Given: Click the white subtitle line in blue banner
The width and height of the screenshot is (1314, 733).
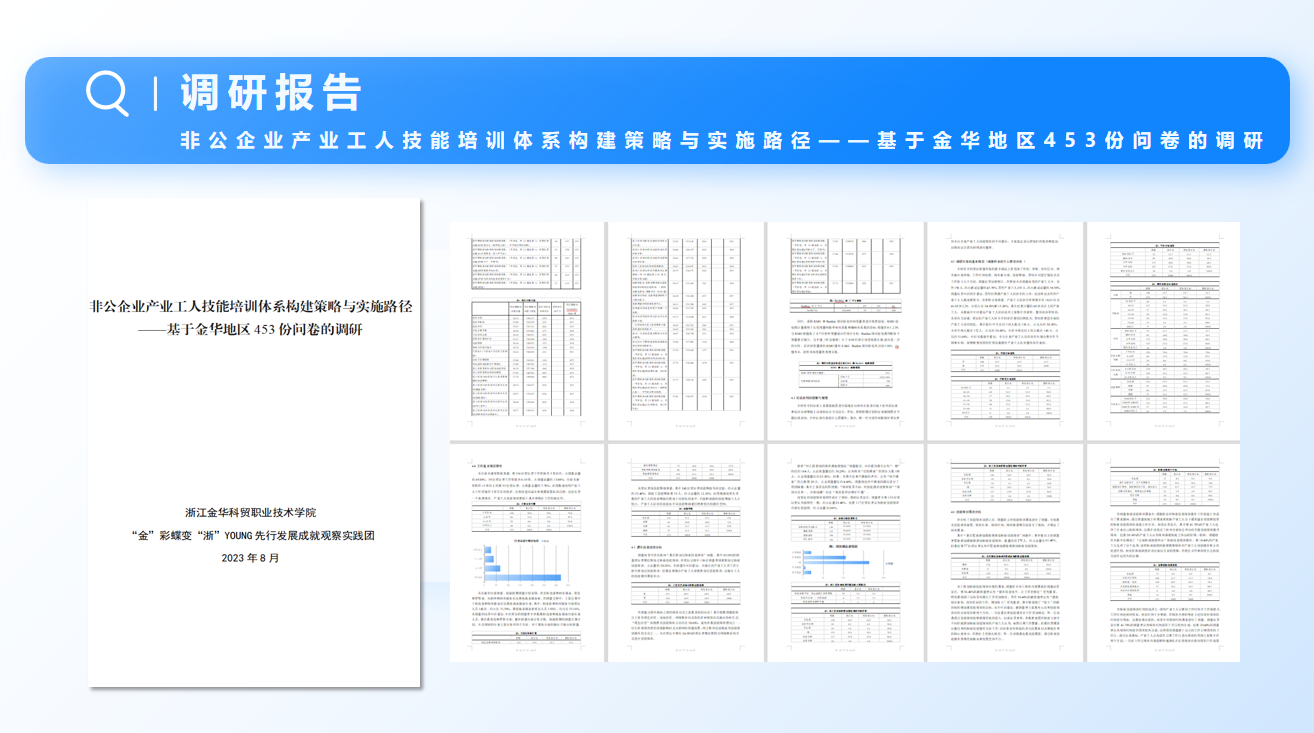Looking at the screenshot, I should [722, 140].
